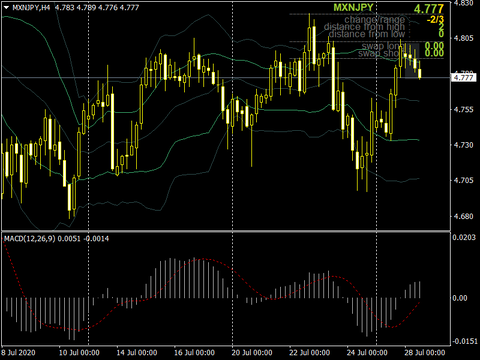Click the MXNJPY,H4 chart title text
This screenshot has width=480, height=360.
31,7
